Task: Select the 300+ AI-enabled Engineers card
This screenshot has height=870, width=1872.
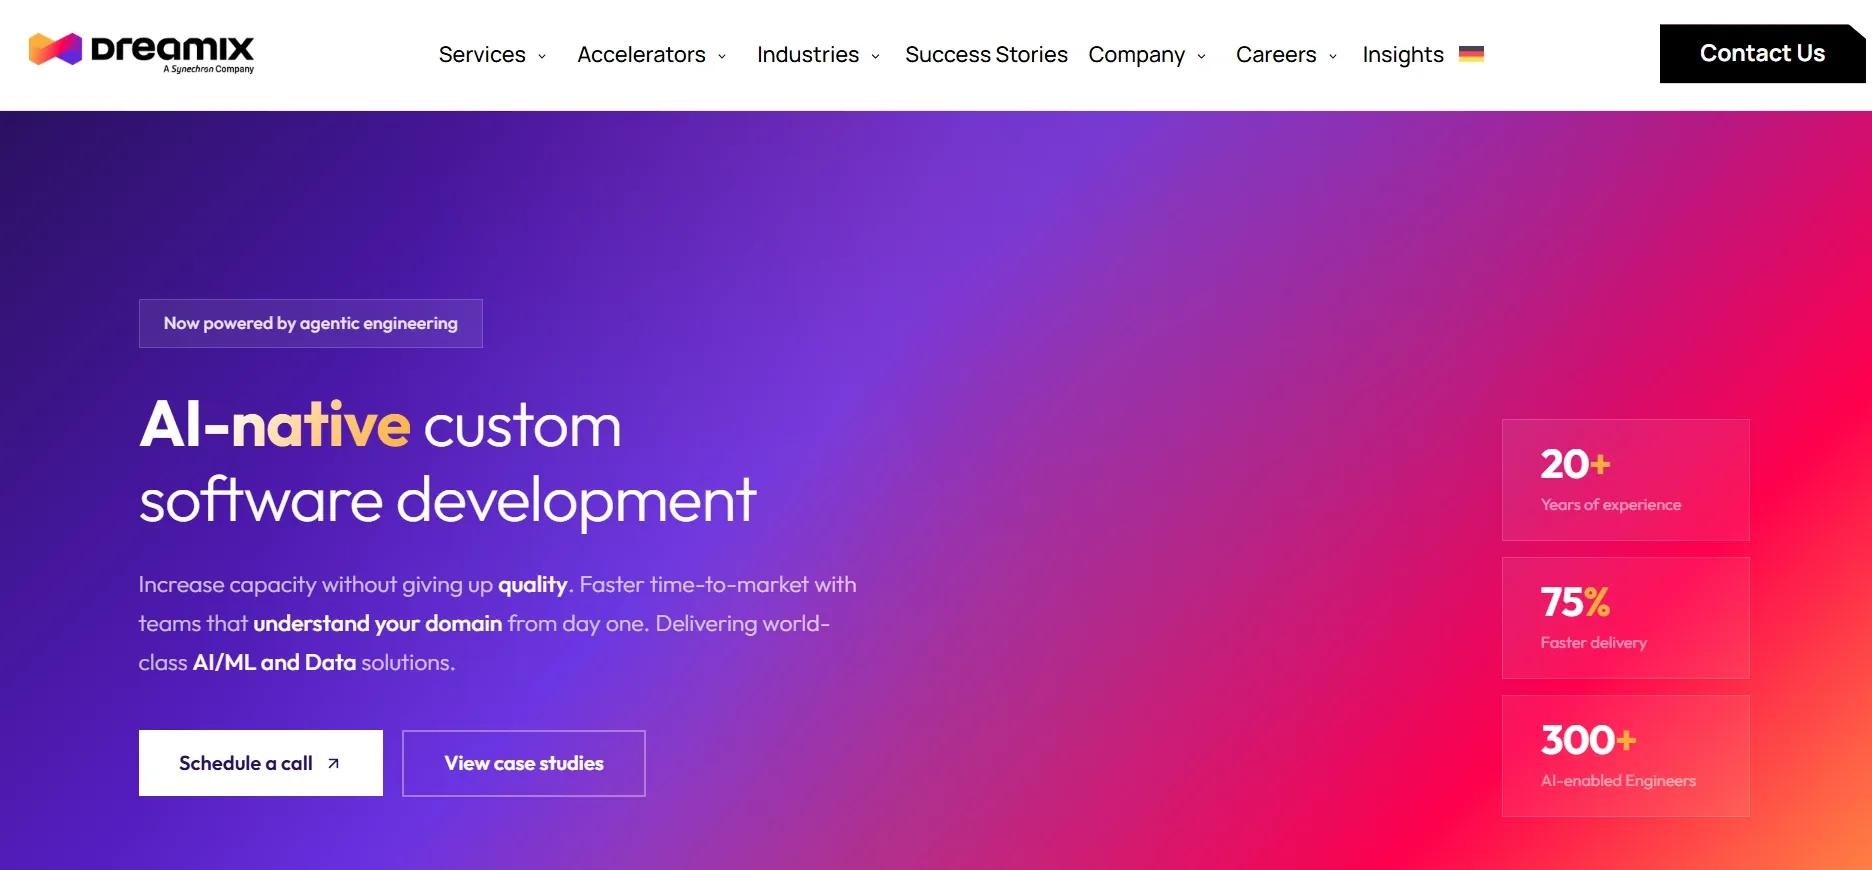Action: 1626,756
